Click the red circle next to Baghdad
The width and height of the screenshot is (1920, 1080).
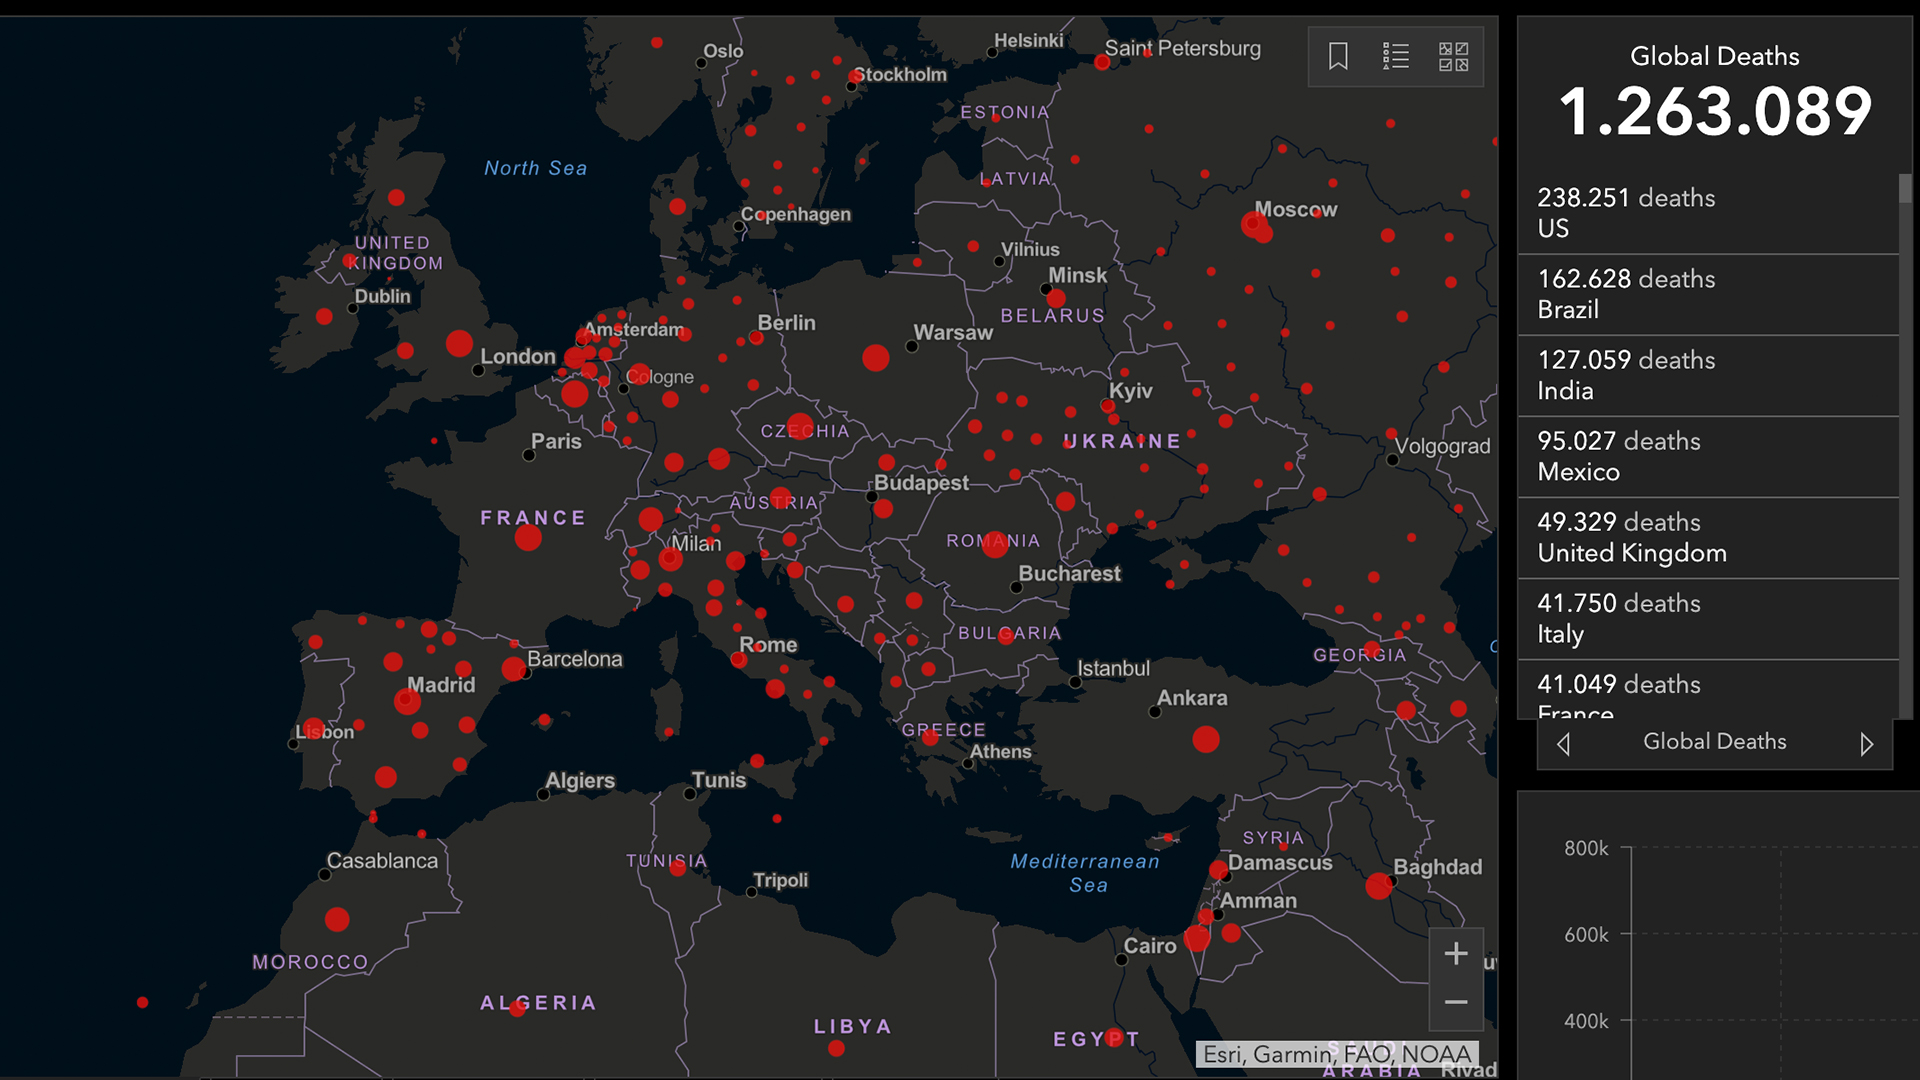coord(1379,885)
